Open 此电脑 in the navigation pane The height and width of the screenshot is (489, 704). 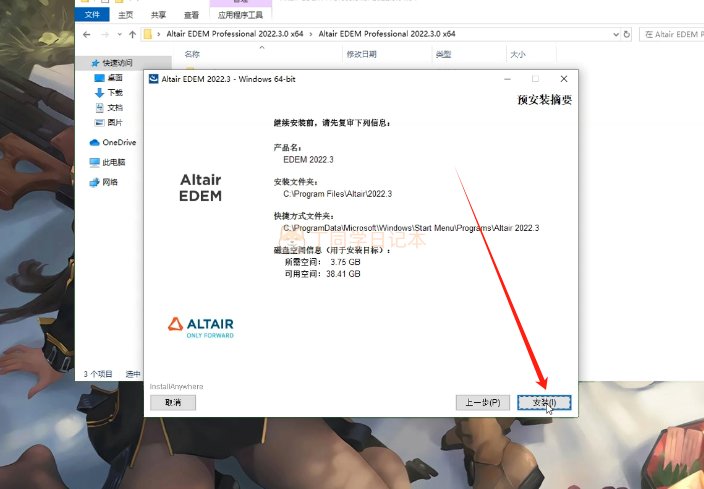tap(114, 162)
